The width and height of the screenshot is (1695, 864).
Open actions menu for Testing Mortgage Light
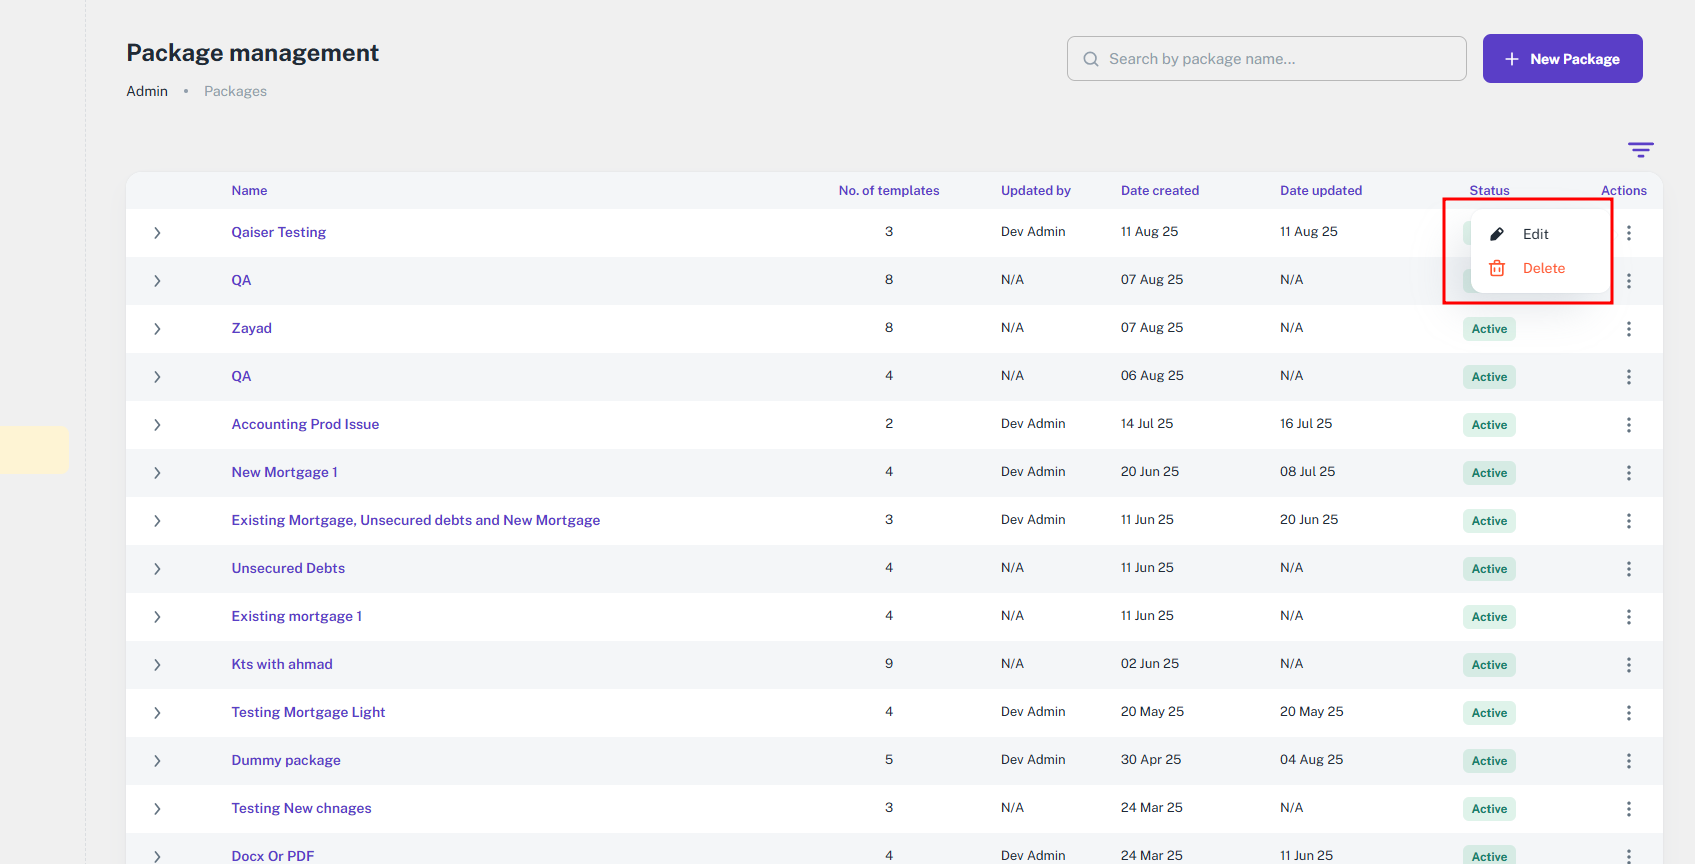coord(1628,713)
